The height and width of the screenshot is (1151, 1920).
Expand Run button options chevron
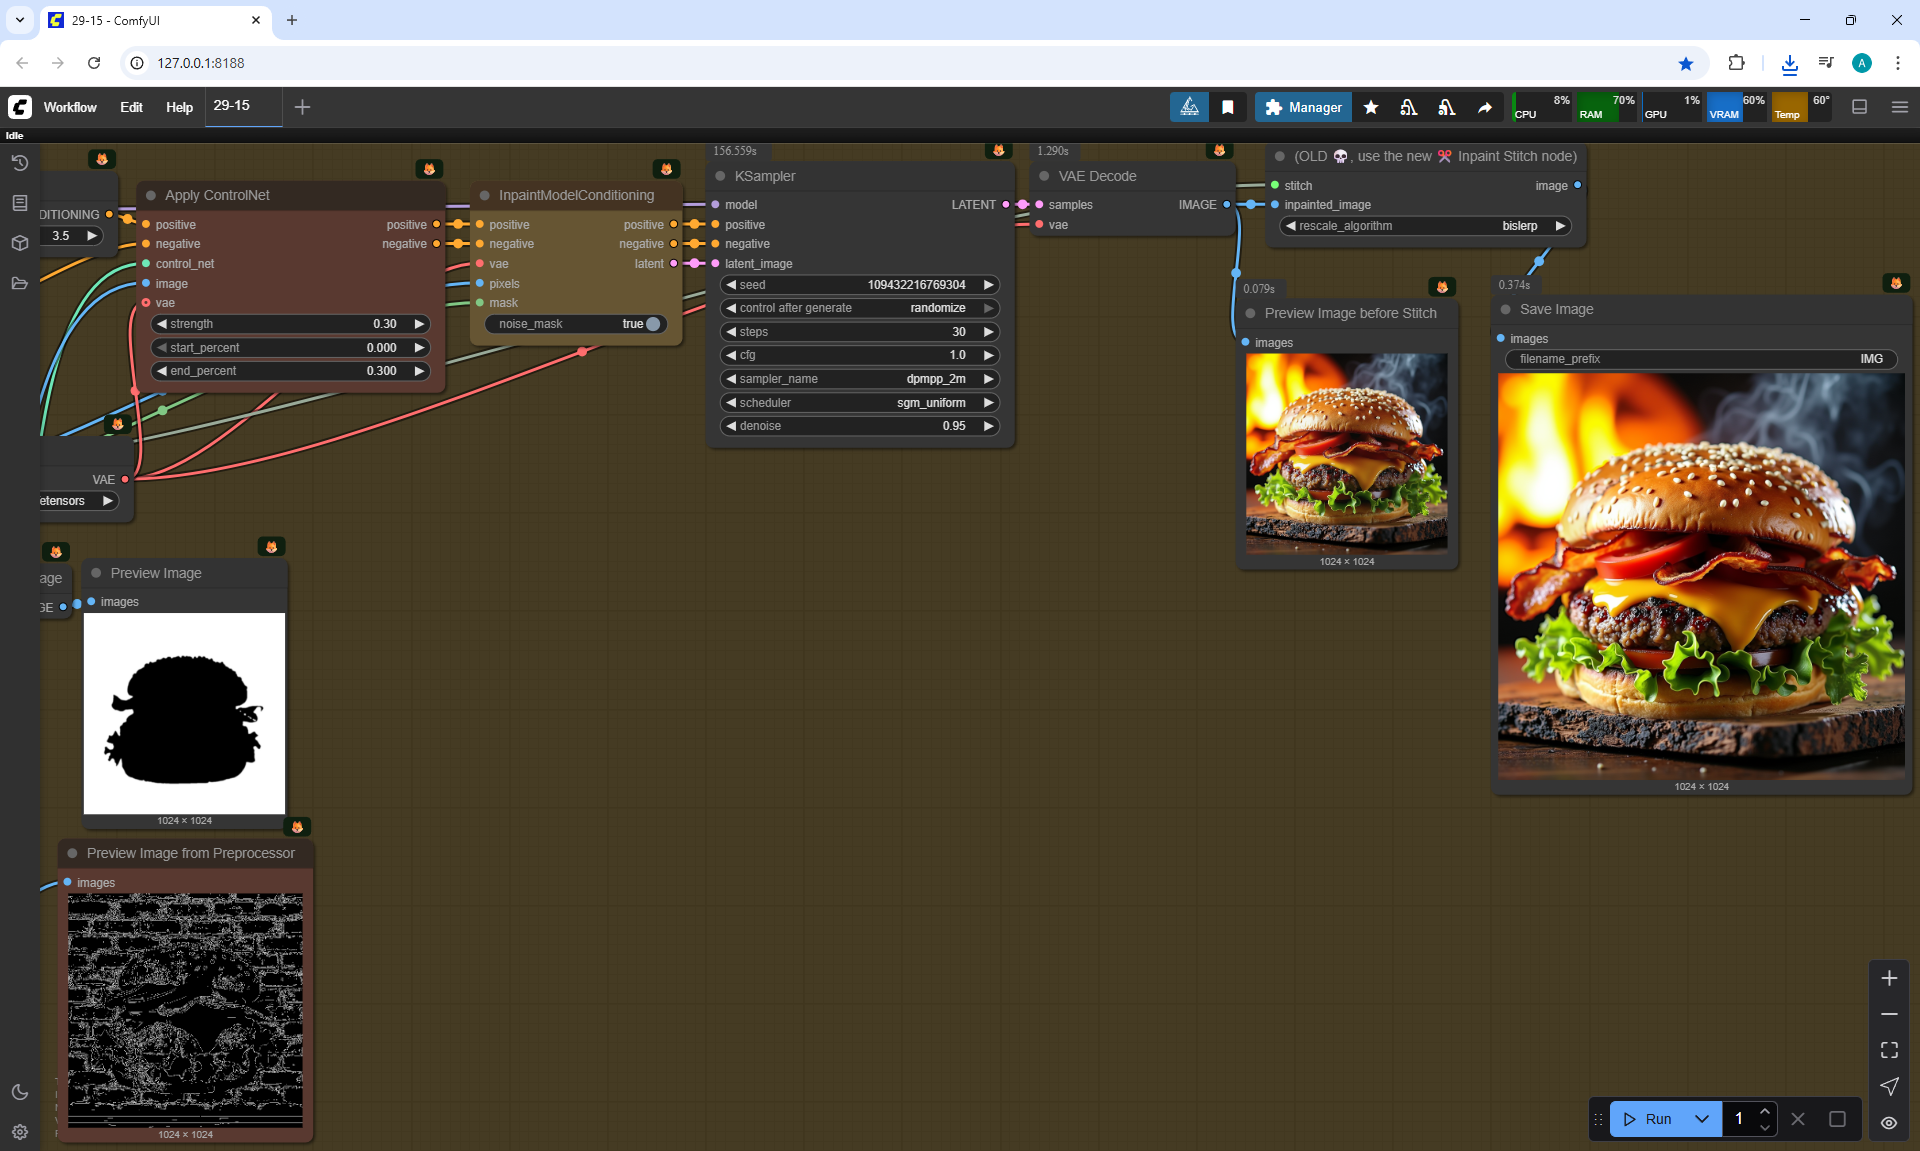pyautogui.click(x=1702, y=1119)
